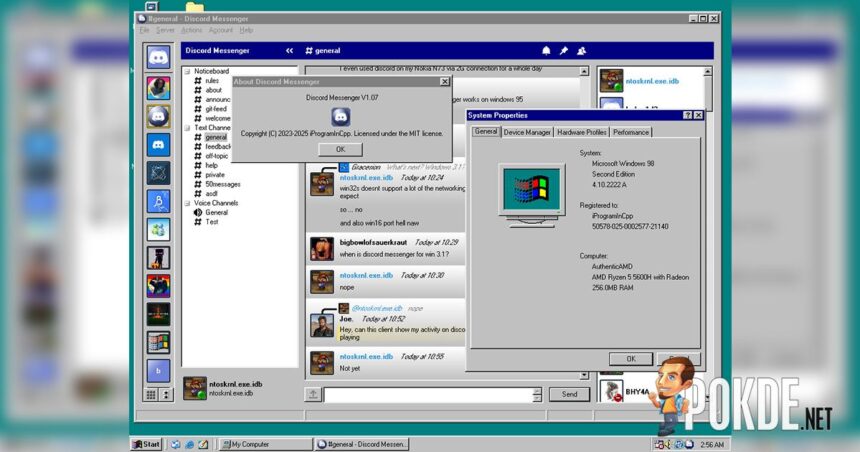This screenshot has width=860, height=452.
Task: Click BHY4A member avatar
Action: click(611, 391)
